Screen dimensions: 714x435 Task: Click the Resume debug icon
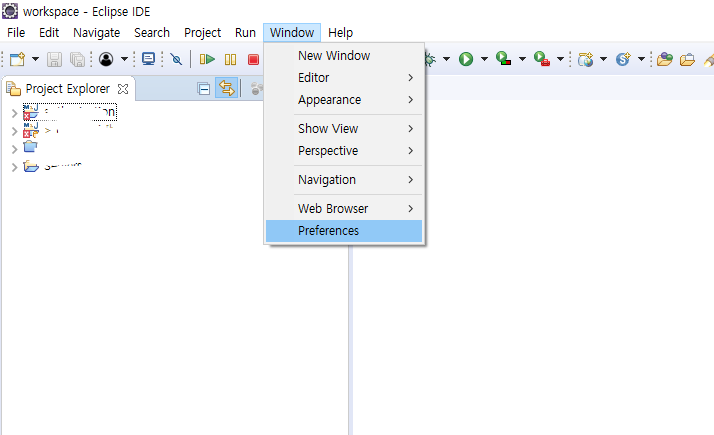pos(207,59)
